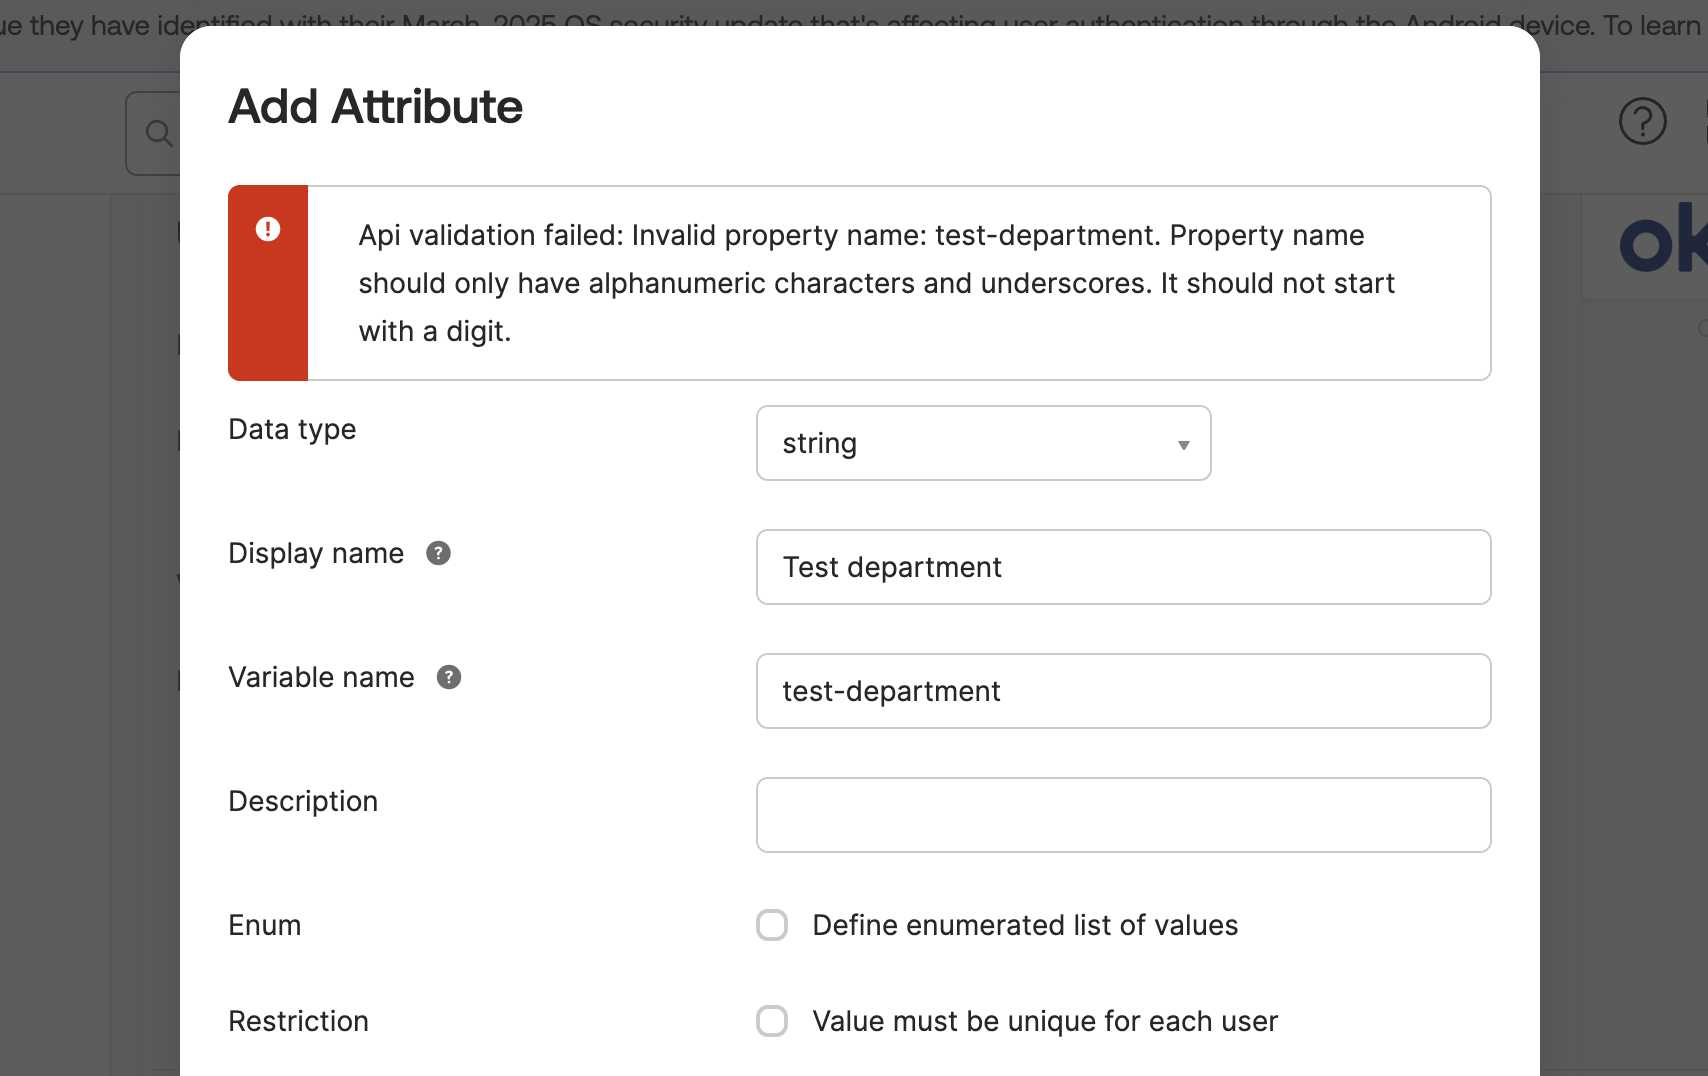This screenshot has height=1076, width=1708.
Task: Click the Okta logo on the right
Action: tap(1660, 242)
